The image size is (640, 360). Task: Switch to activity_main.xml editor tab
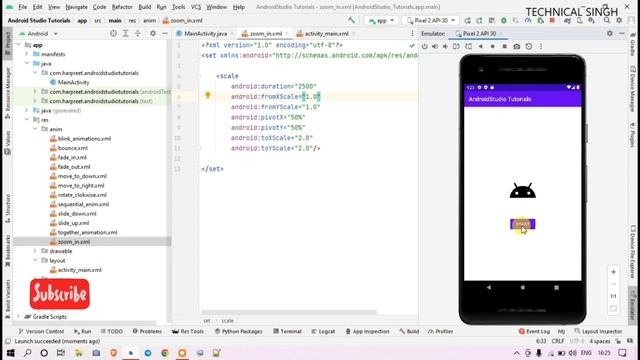(327, 33)
